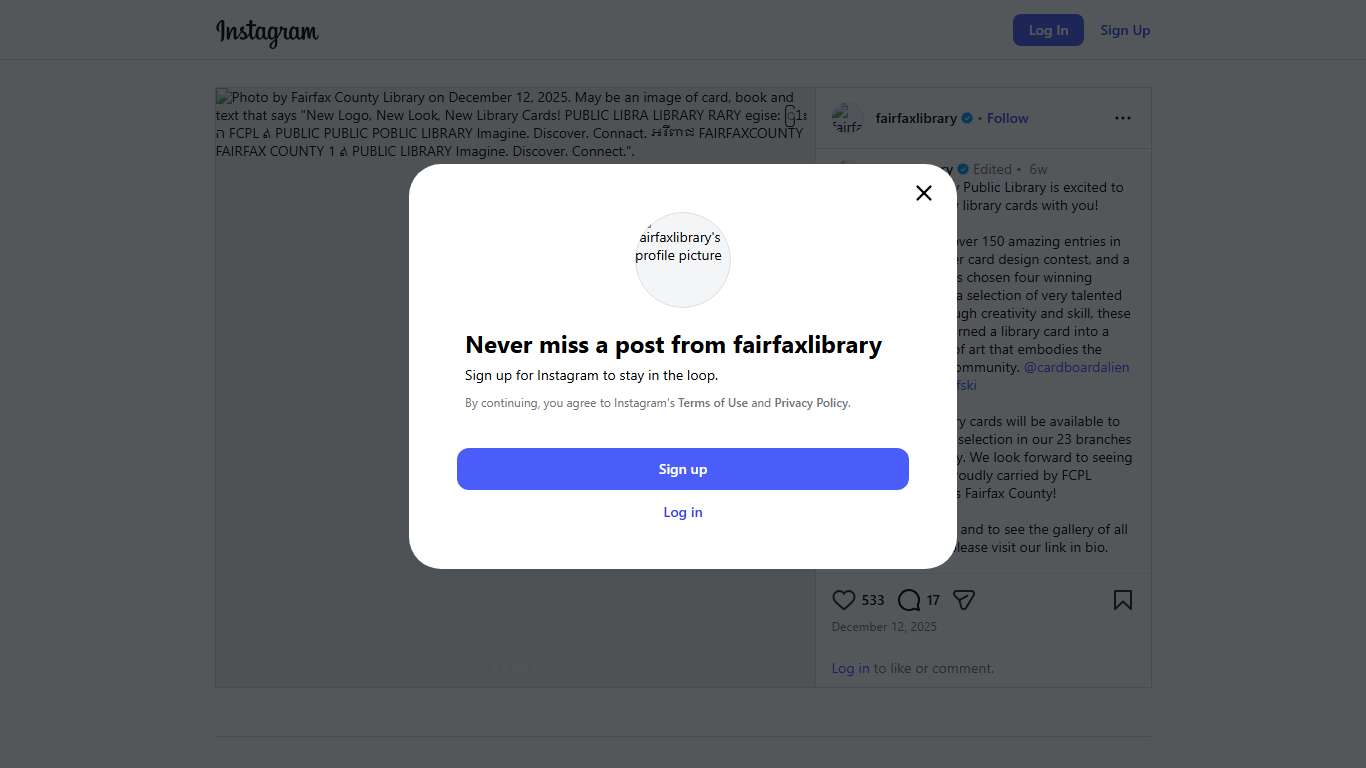Viewport: 1366px width, 768px height.
Task: Like the post with the heart icon
Action: [x=844, y=600]
